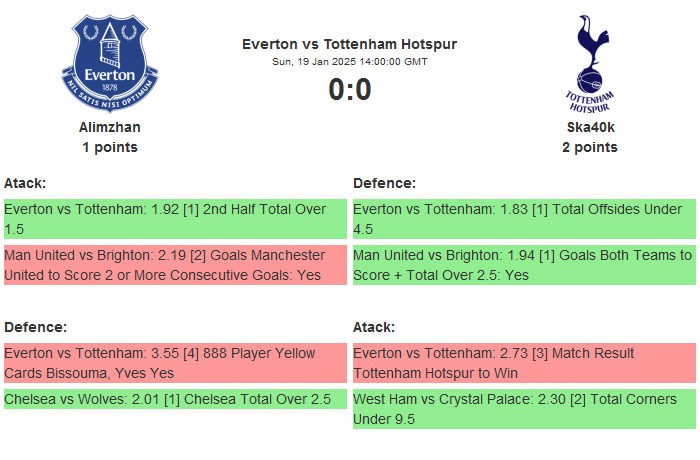Click Ska40k's 2 points label

[x=589, y=147]
